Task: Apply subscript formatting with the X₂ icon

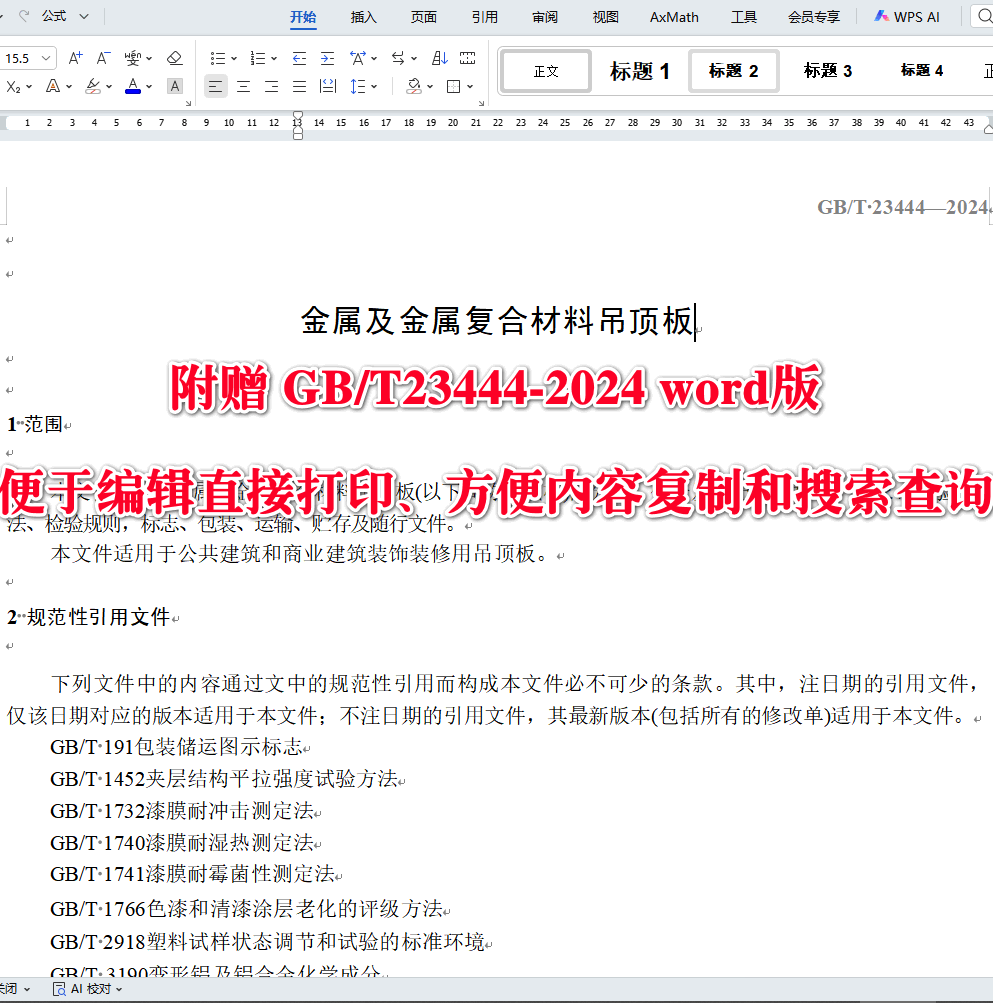Action: (13, 86)
